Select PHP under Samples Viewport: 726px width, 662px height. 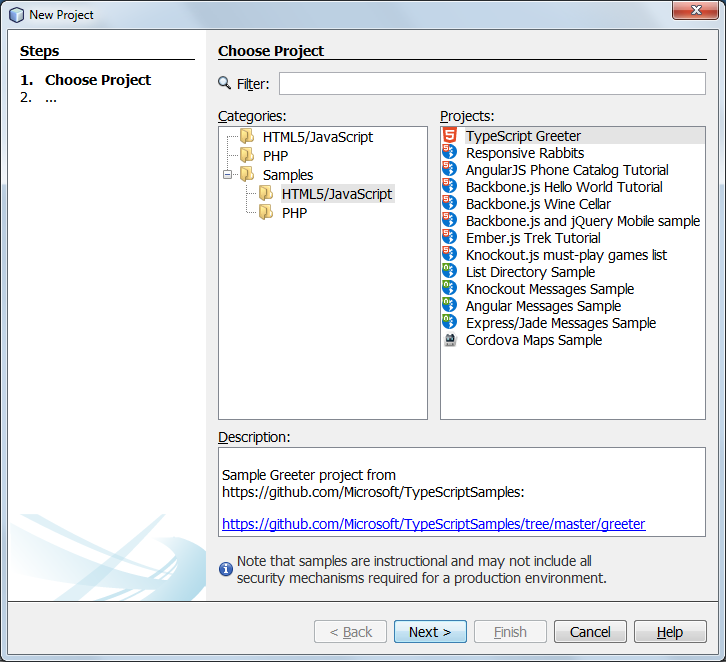[x=294, y=213]
